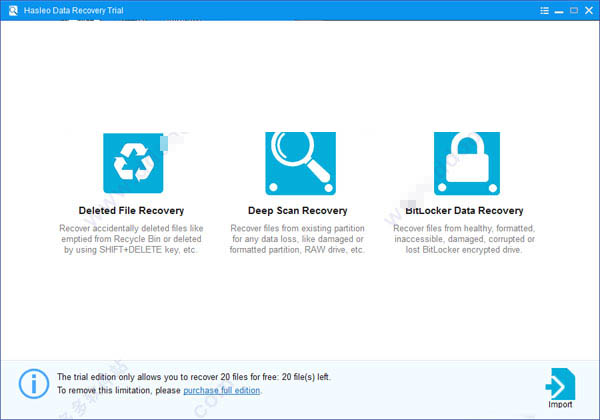Click the Import label
600x420 pixels.
(560, 405)
